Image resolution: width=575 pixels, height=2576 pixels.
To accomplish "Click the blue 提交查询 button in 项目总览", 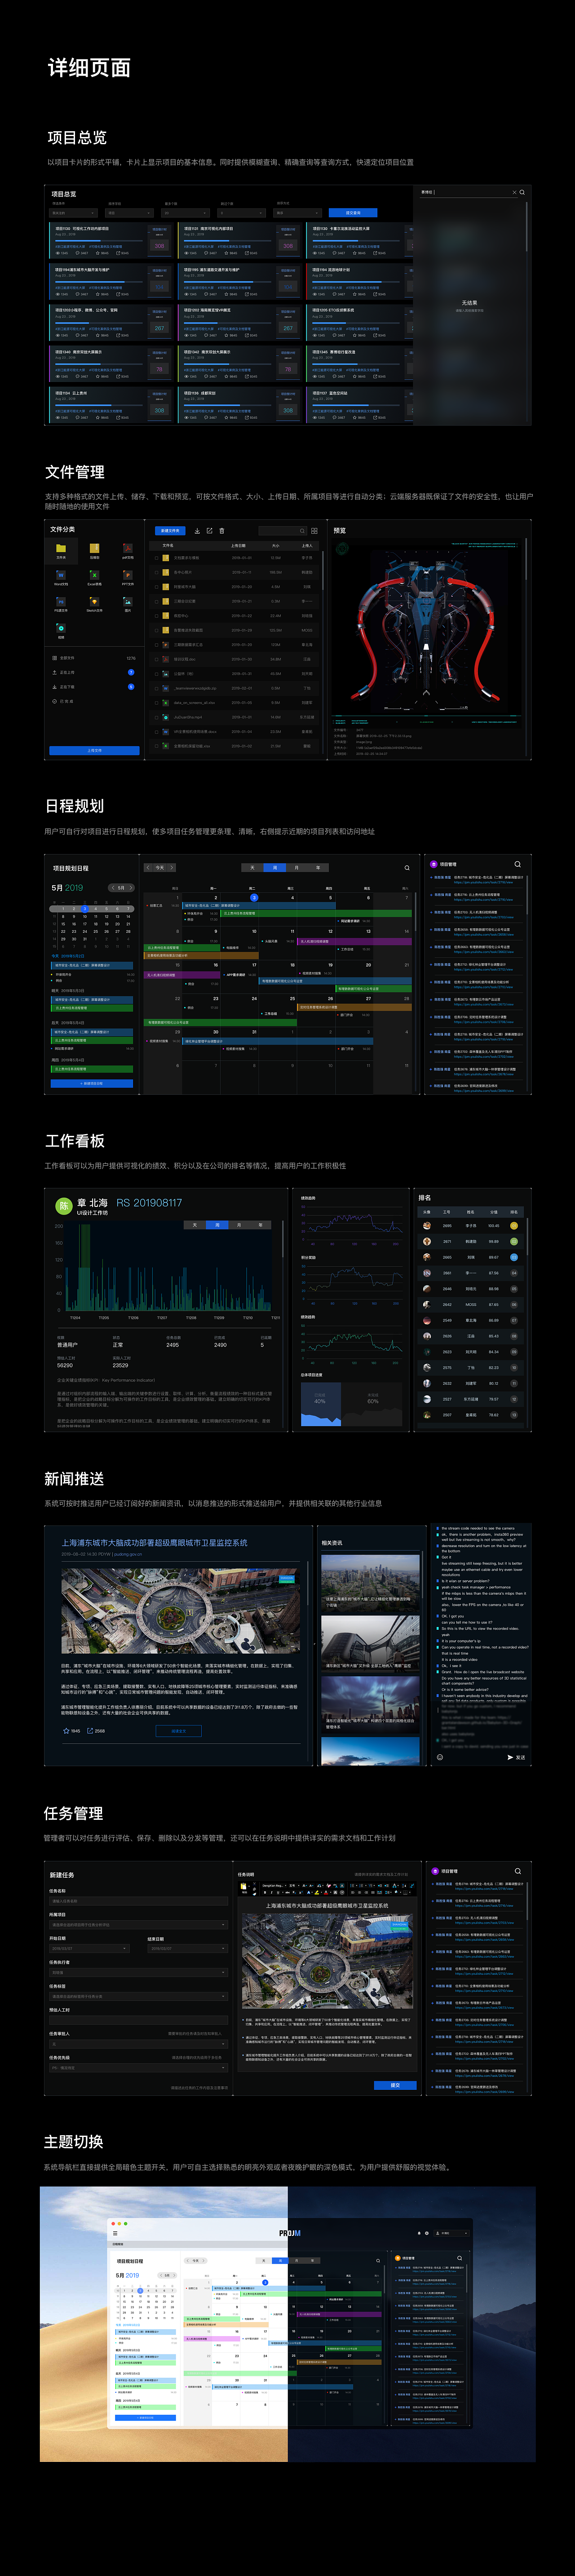I will pyautogui.click(x=353, y=213).
